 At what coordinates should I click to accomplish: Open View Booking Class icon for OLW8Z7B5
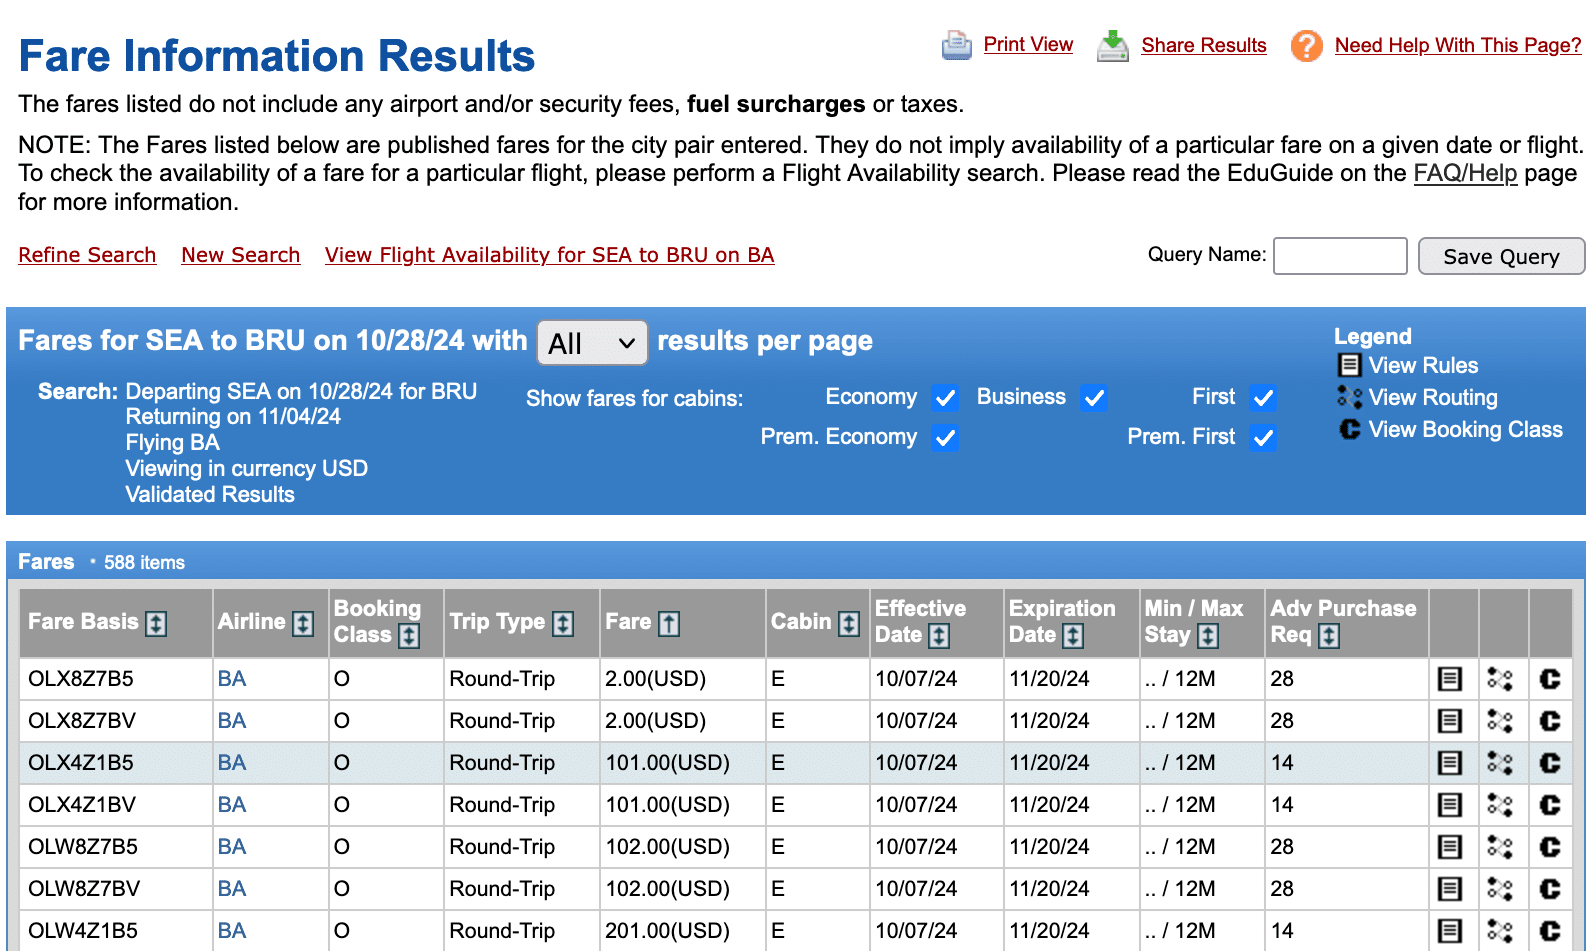(1549, 847)
